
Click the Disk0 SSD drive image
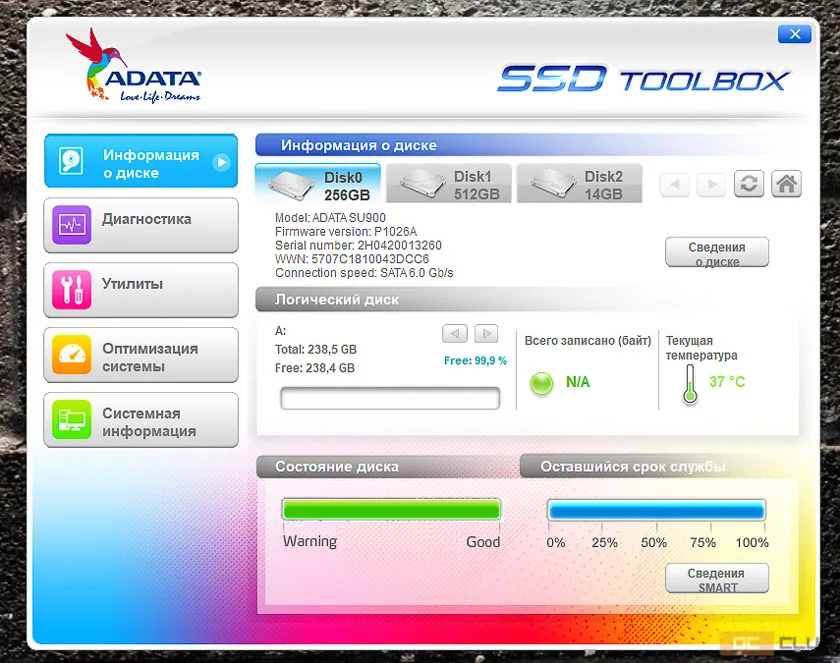click(x=291, y=185)
